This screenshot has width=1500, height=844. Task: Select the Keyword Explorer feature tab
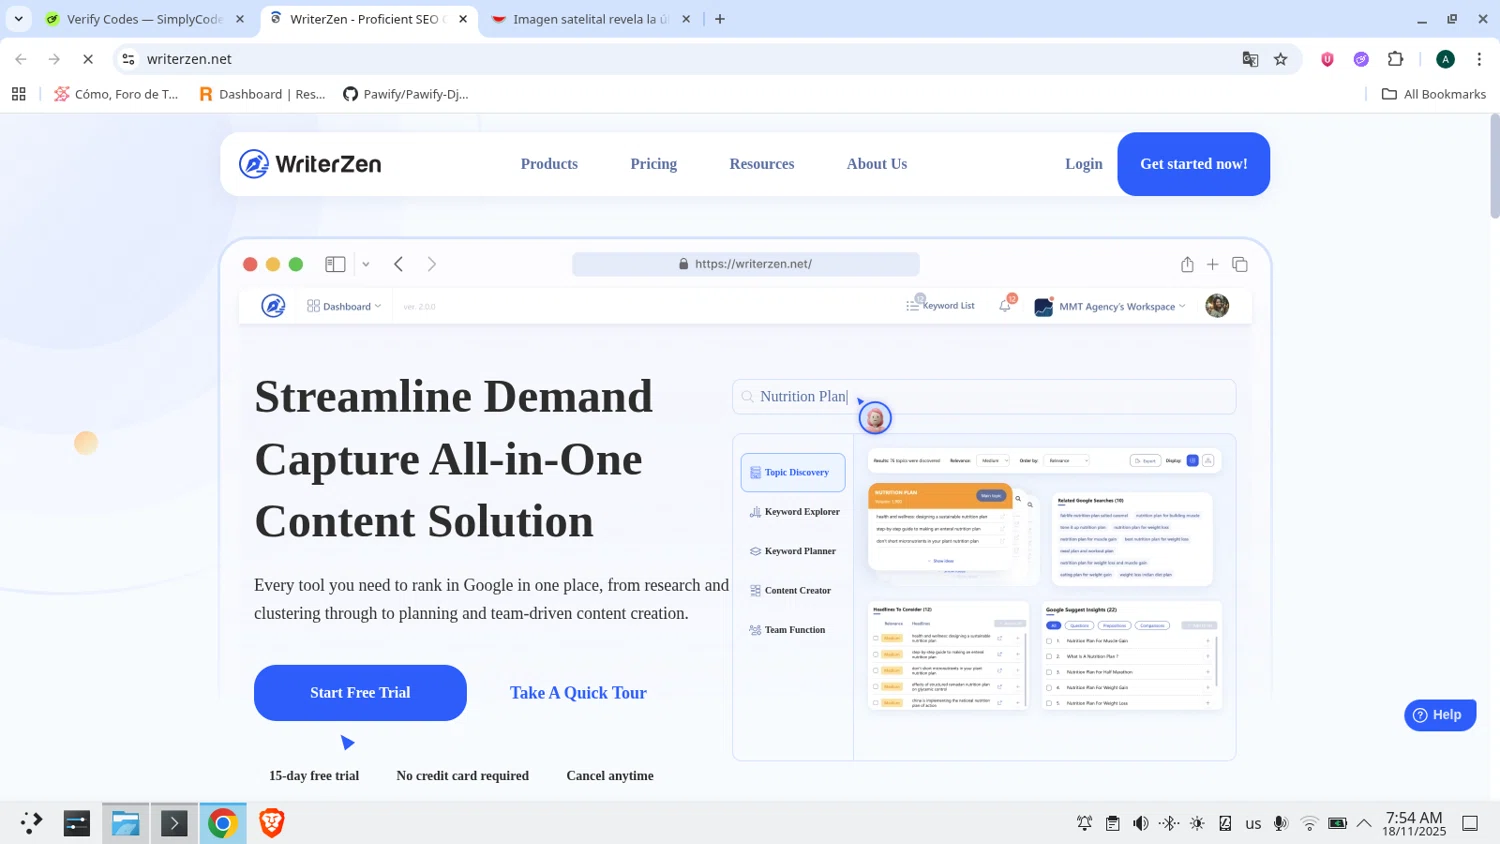tap(794, 512)
